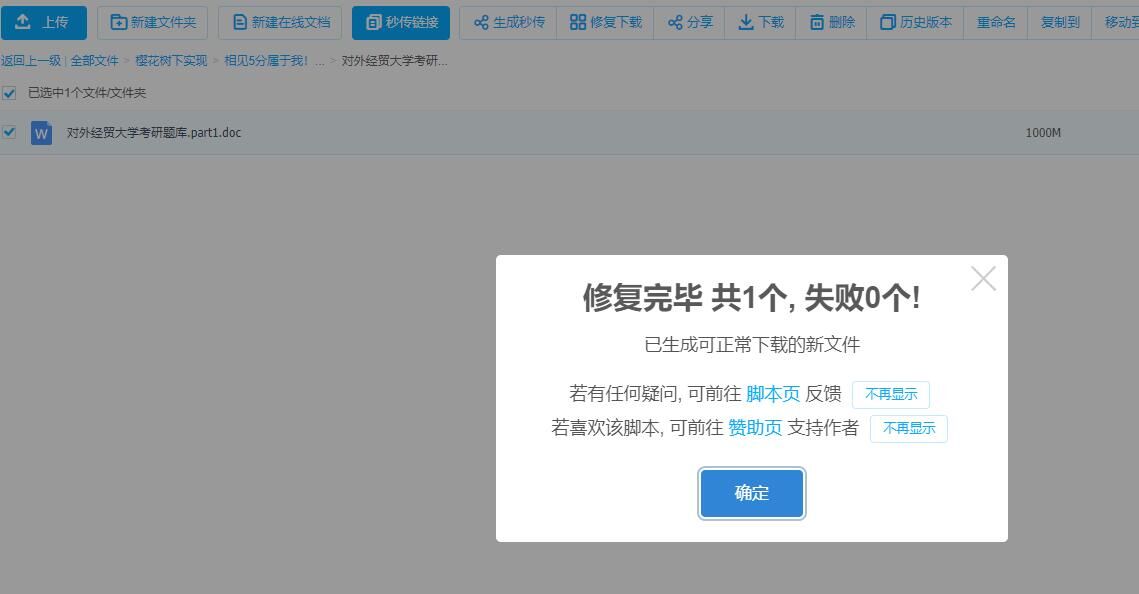1139x594 pixels.
Task: Create a new online document via 新建在线文档
Action: [x=280, y=22]
